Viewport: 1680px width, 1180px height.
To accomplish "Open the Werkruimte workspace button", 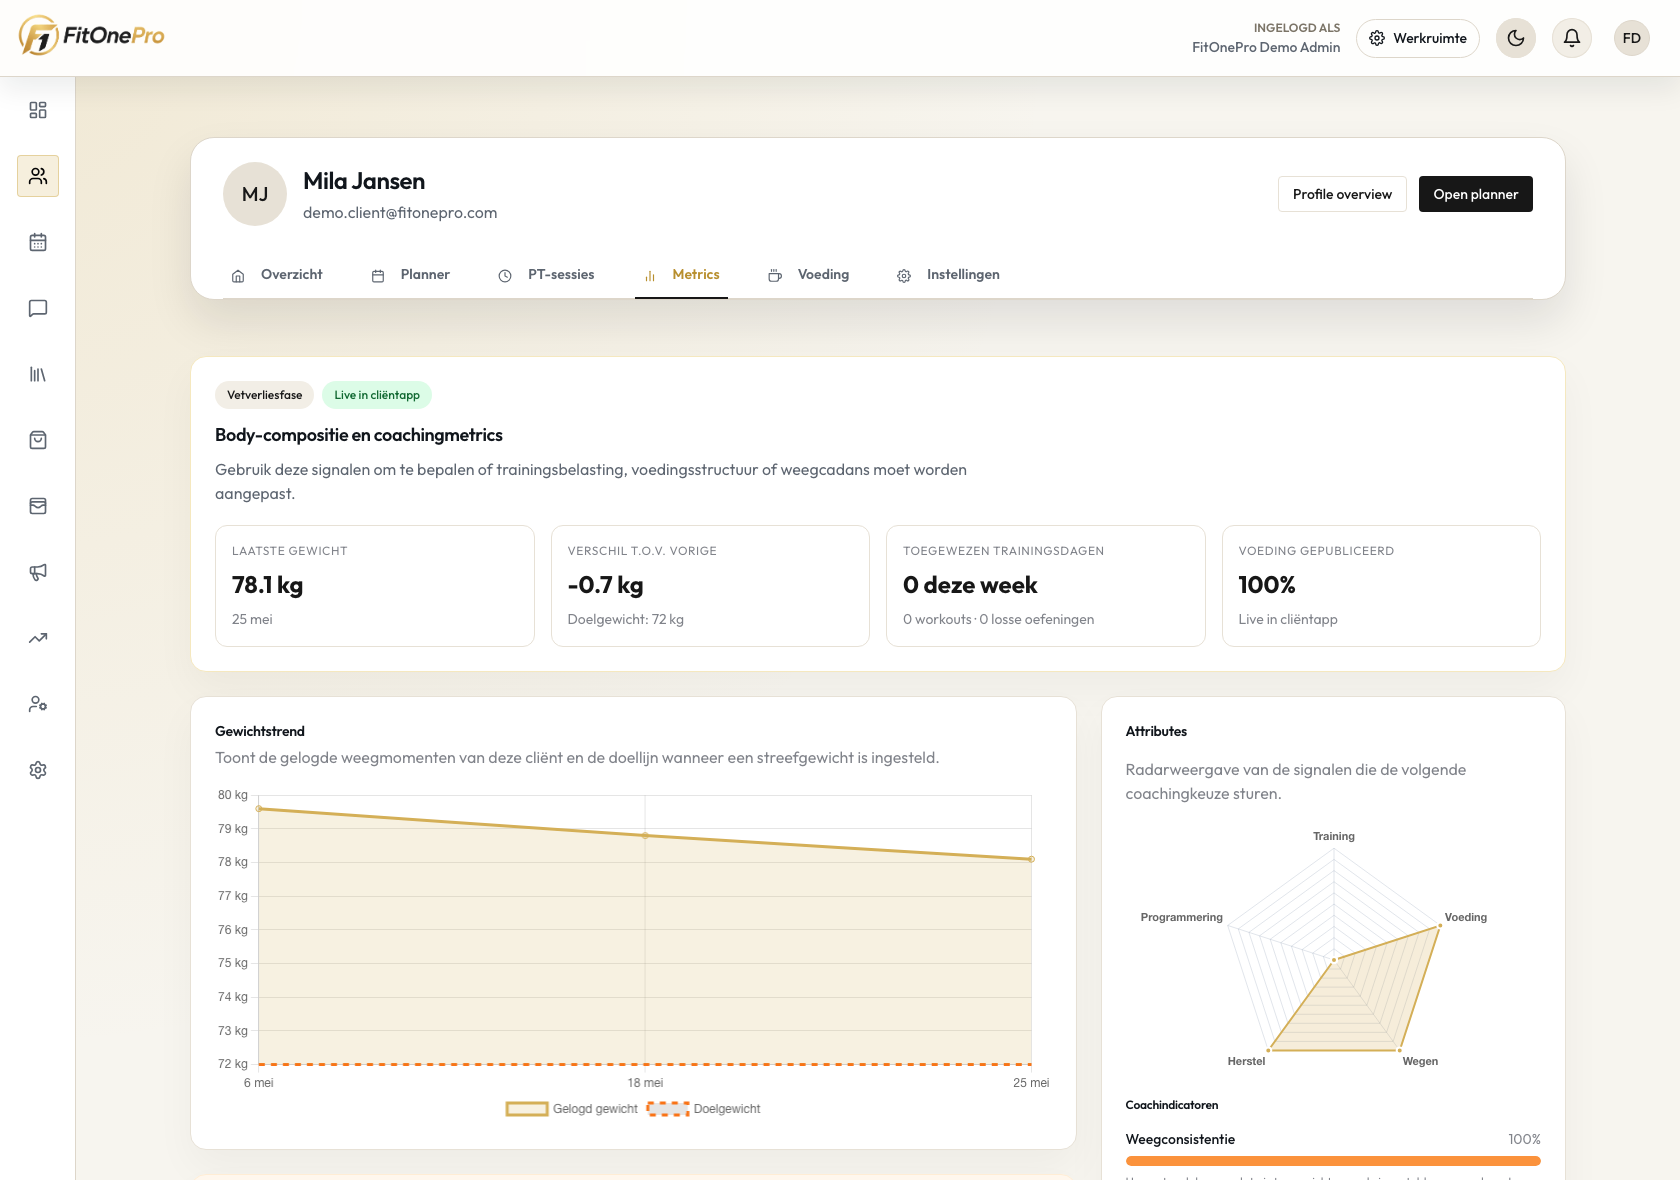I will [1418, 38].
